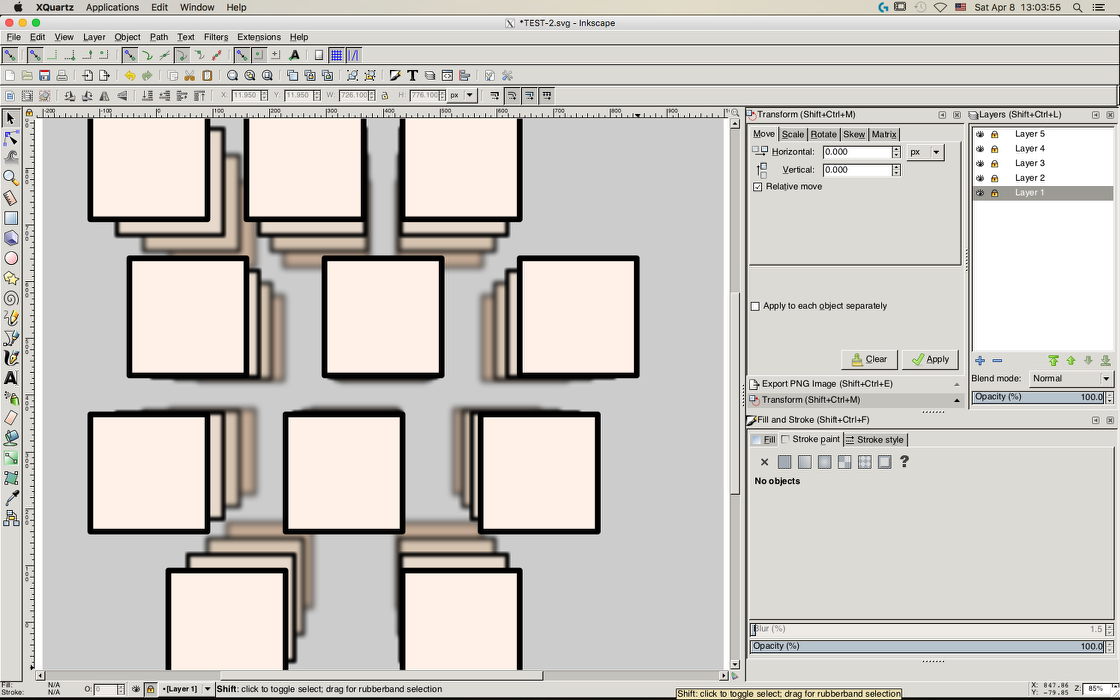
Task: Open the Filters menu
Action: [x=215, y=37]
